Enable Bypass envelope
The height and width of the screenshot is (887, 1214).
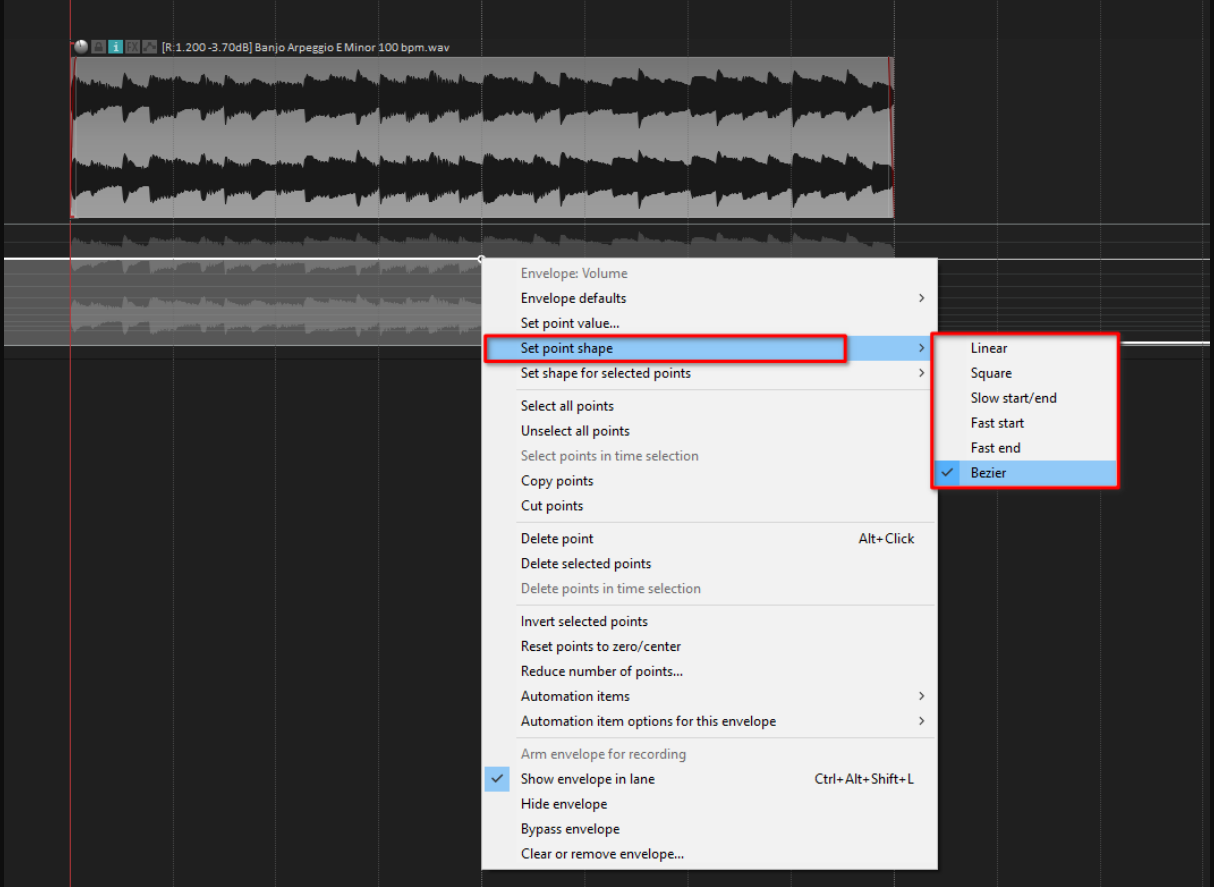click(570, 828)
